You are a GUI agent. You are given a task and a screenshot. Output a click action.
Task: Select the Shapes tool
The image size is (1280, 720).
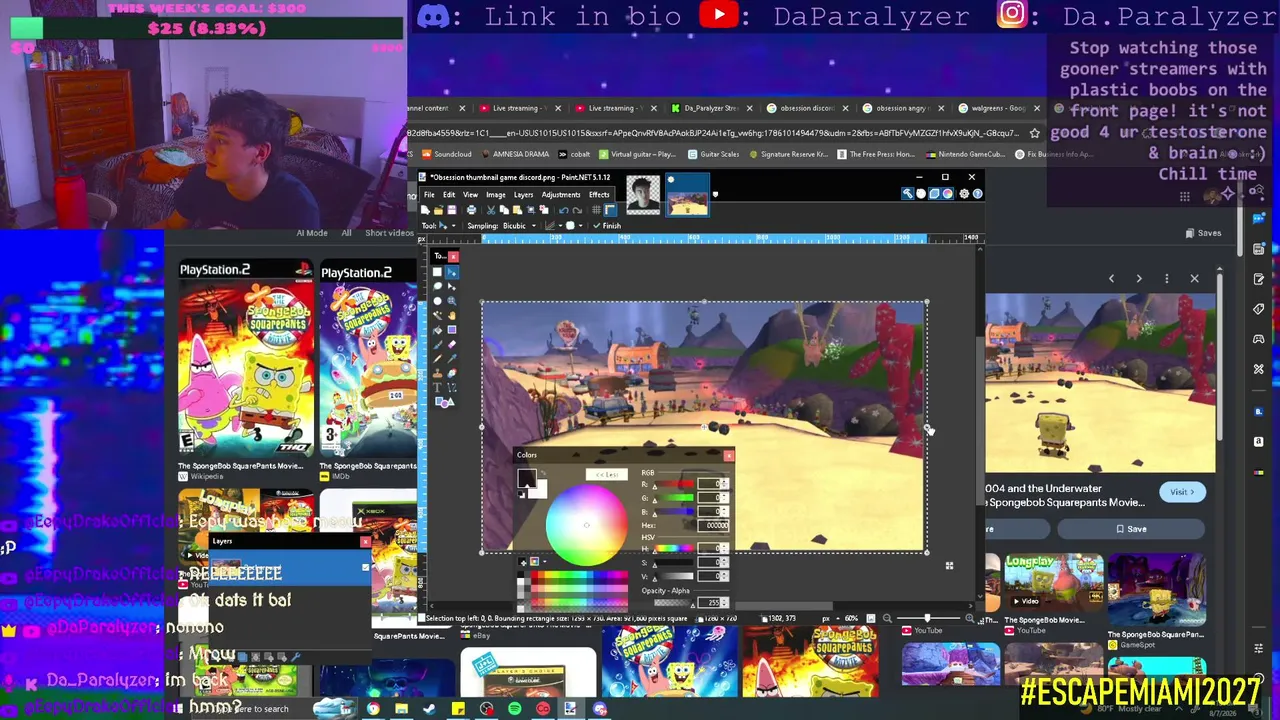click(445, 402)
